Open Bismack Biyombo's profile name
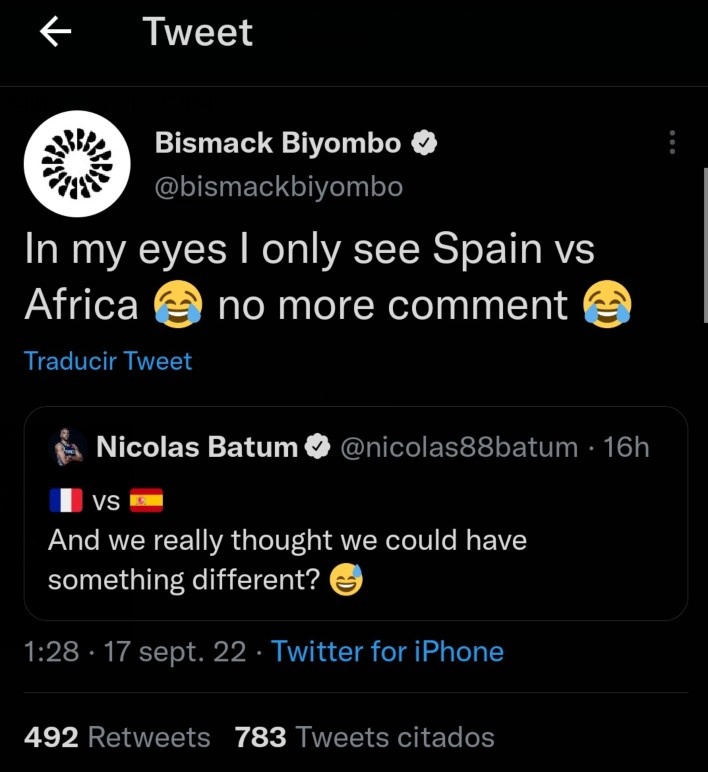708x772 pixels. pyautogui.click(x=277, y=144)
